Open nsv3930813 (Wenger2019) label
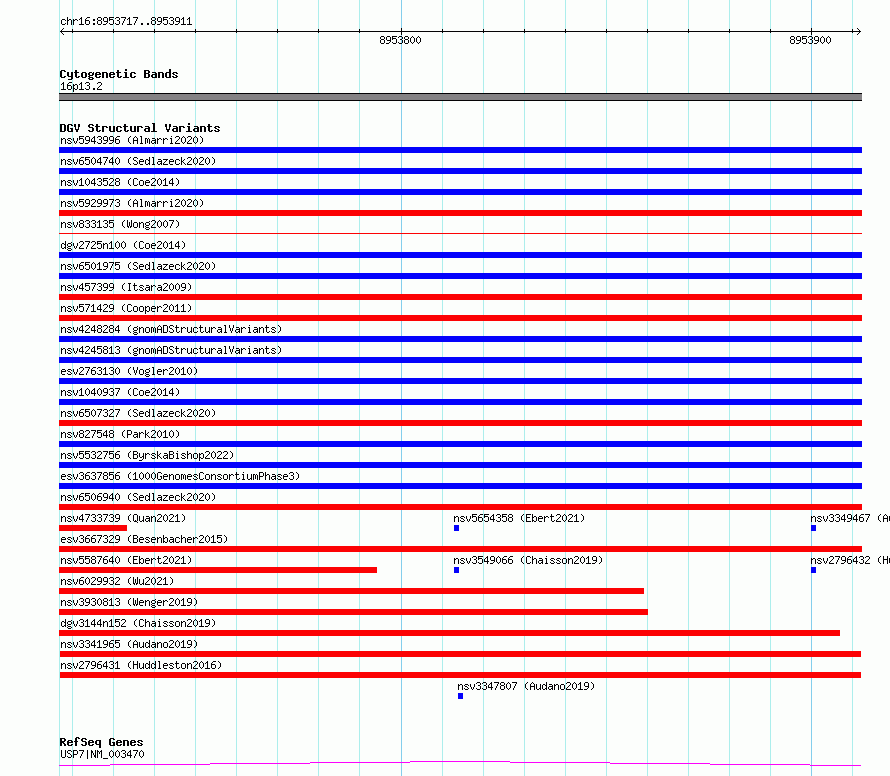The image size is (890, 776). click(129, 602)
